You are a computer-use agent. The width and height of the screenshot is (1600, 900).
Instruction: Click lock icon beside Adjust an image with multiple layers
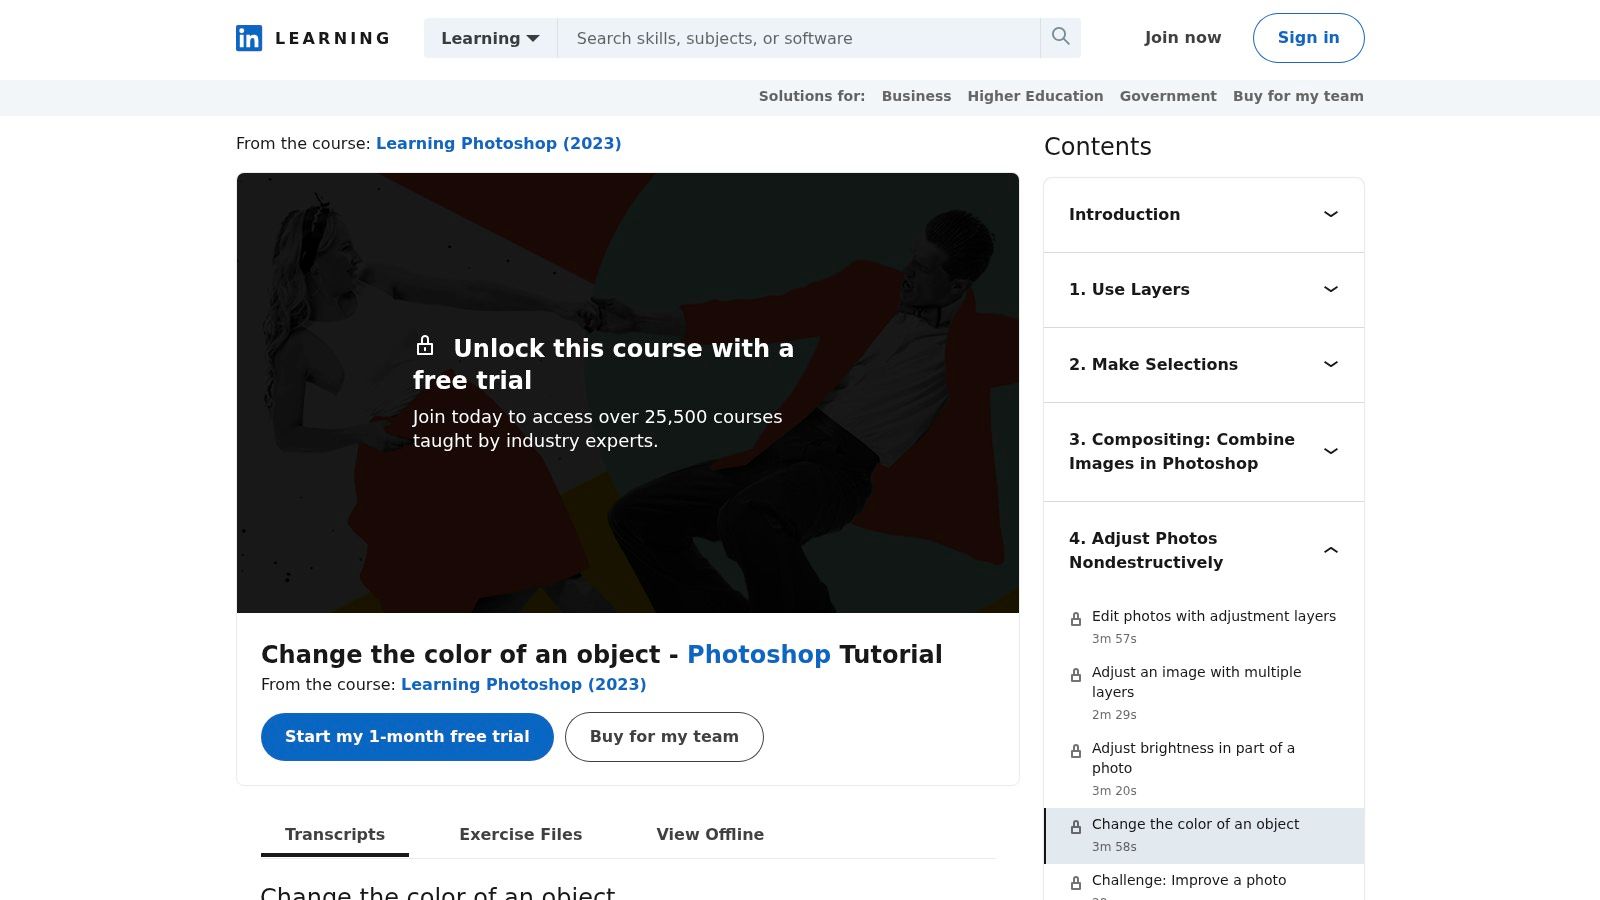click(x=1076, y=675)
